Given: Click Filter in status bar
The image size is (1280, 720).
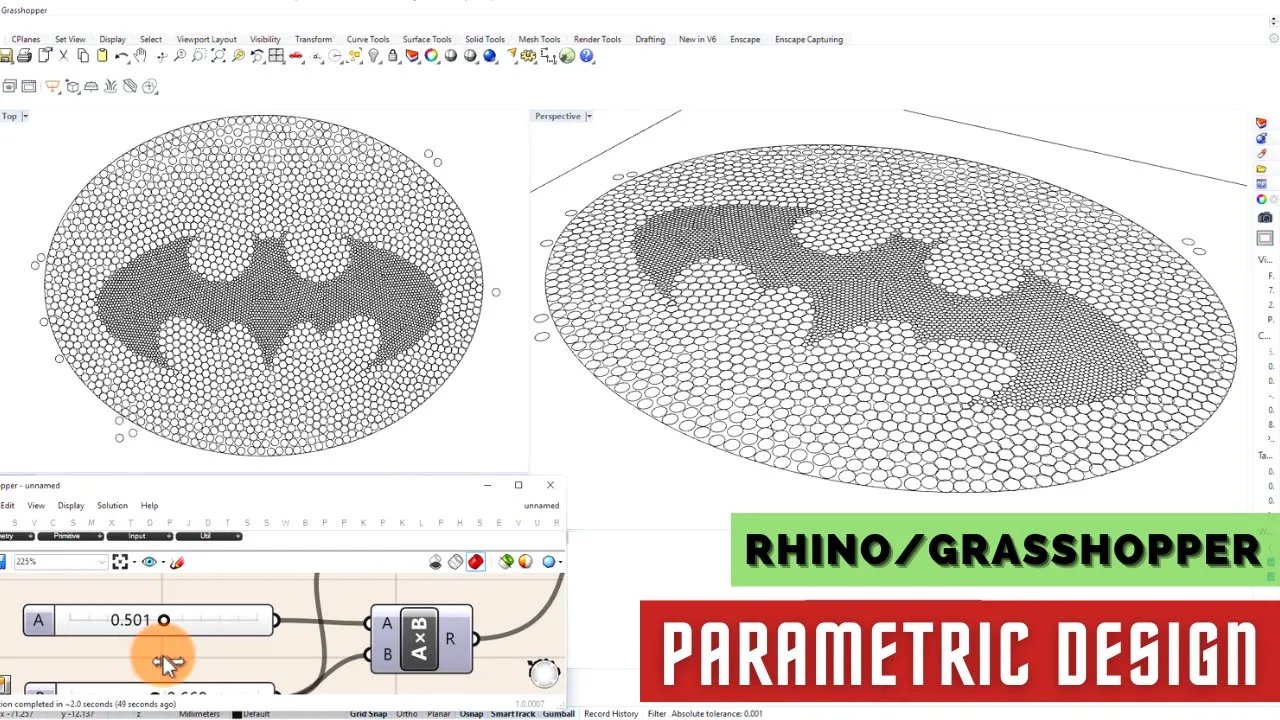Looking at the screenshot, I should click(x=657, y=714).
